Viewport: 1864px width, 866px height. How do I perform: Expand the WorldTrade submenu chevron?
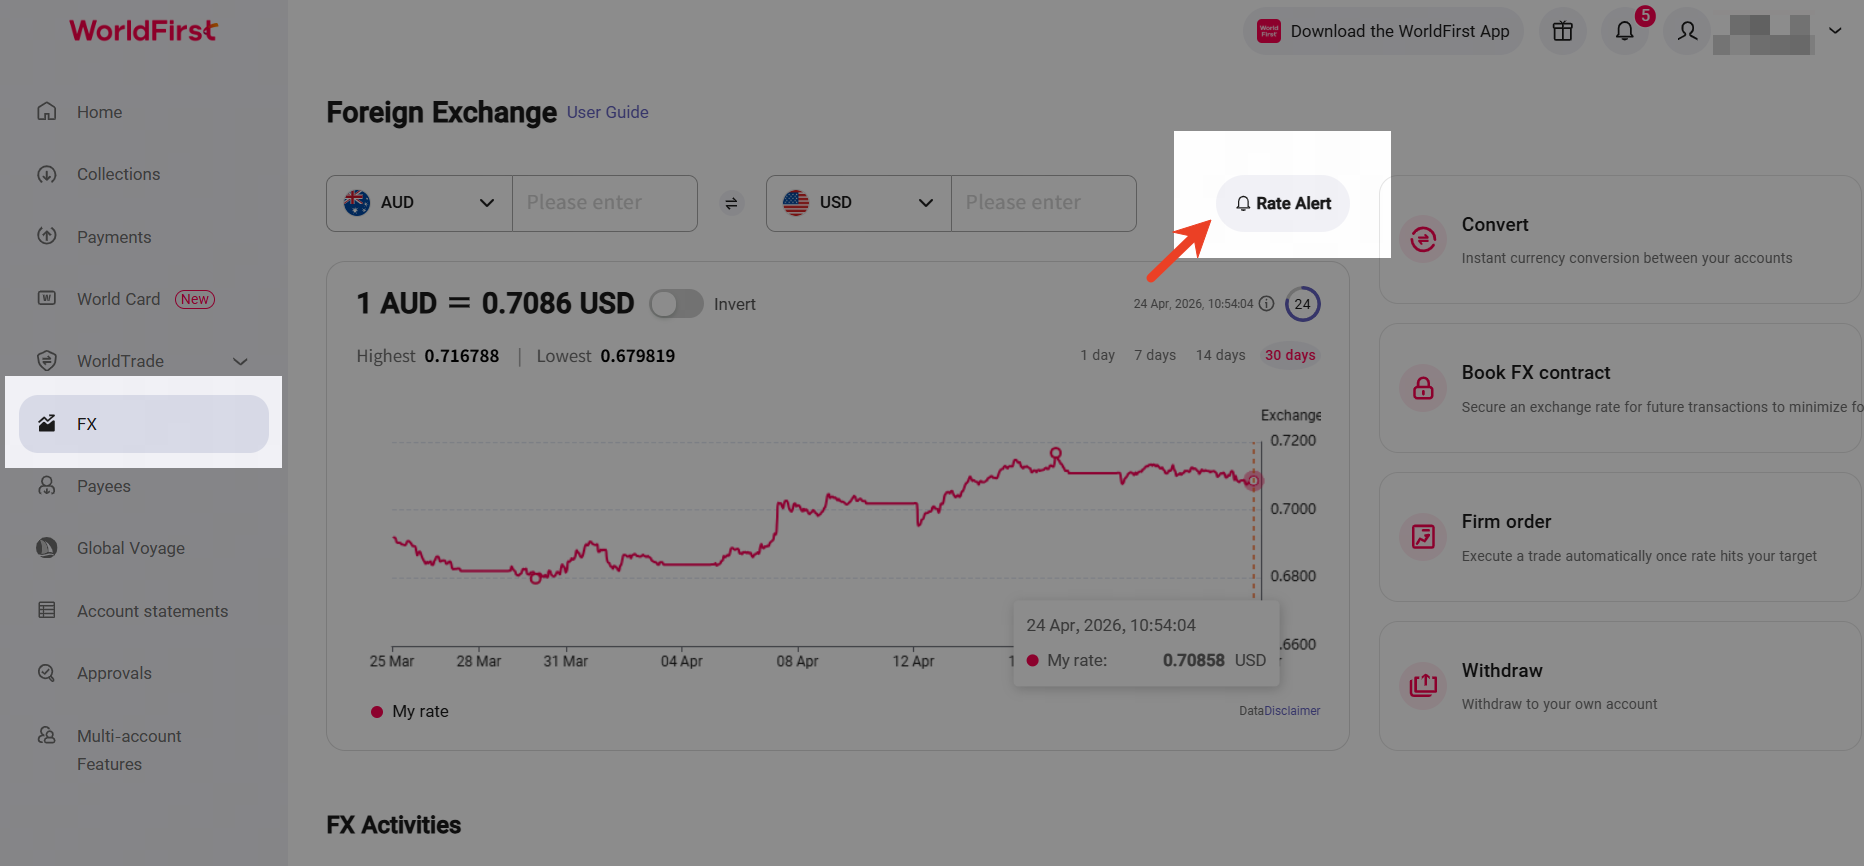240,361
